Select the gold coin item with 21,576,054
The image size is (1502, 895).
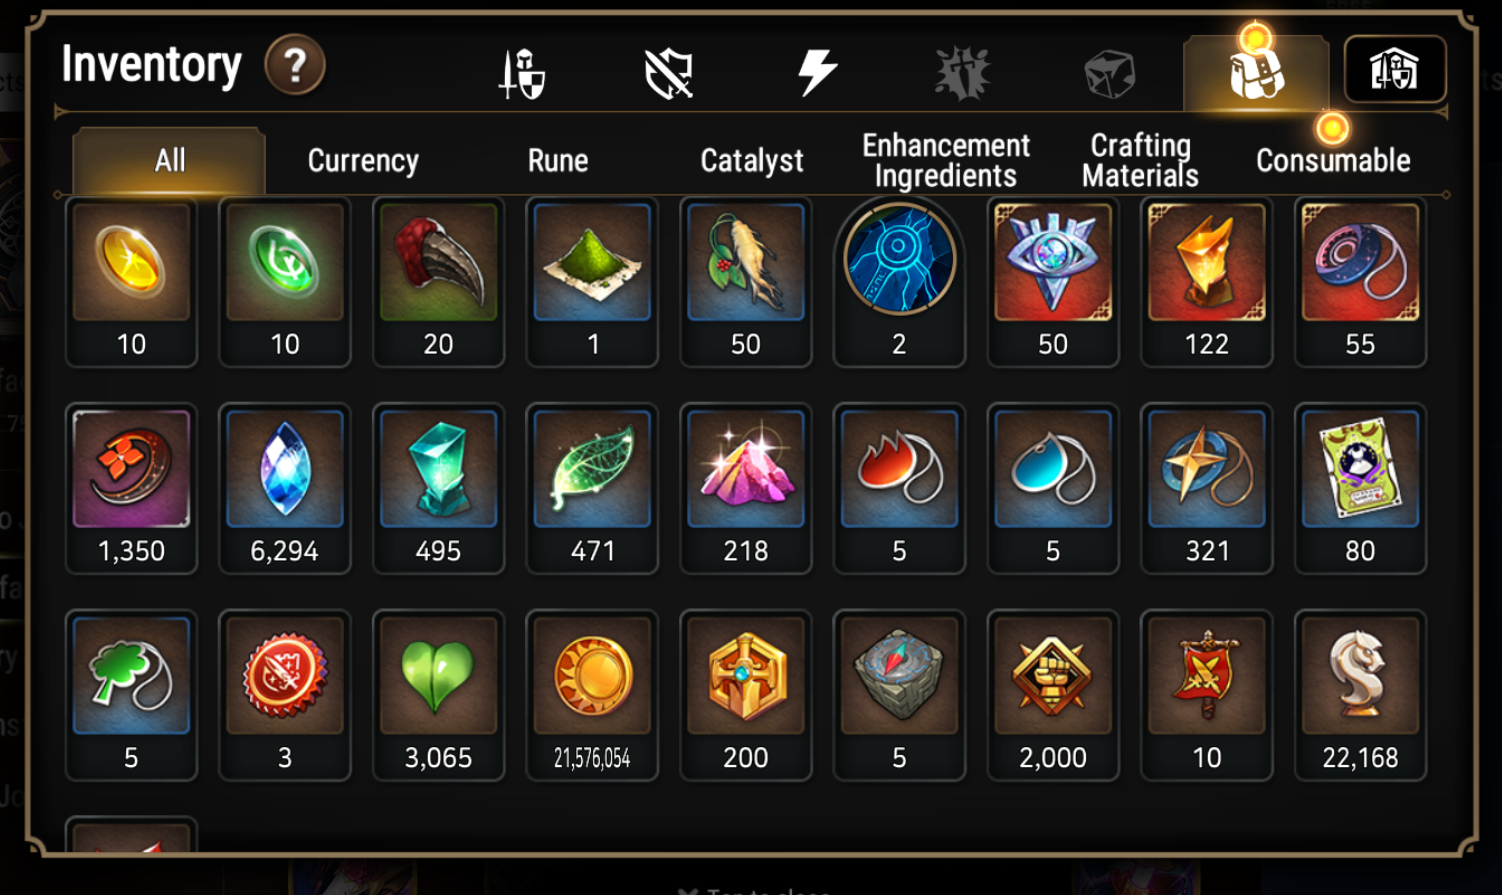click(x=592, y=695)
